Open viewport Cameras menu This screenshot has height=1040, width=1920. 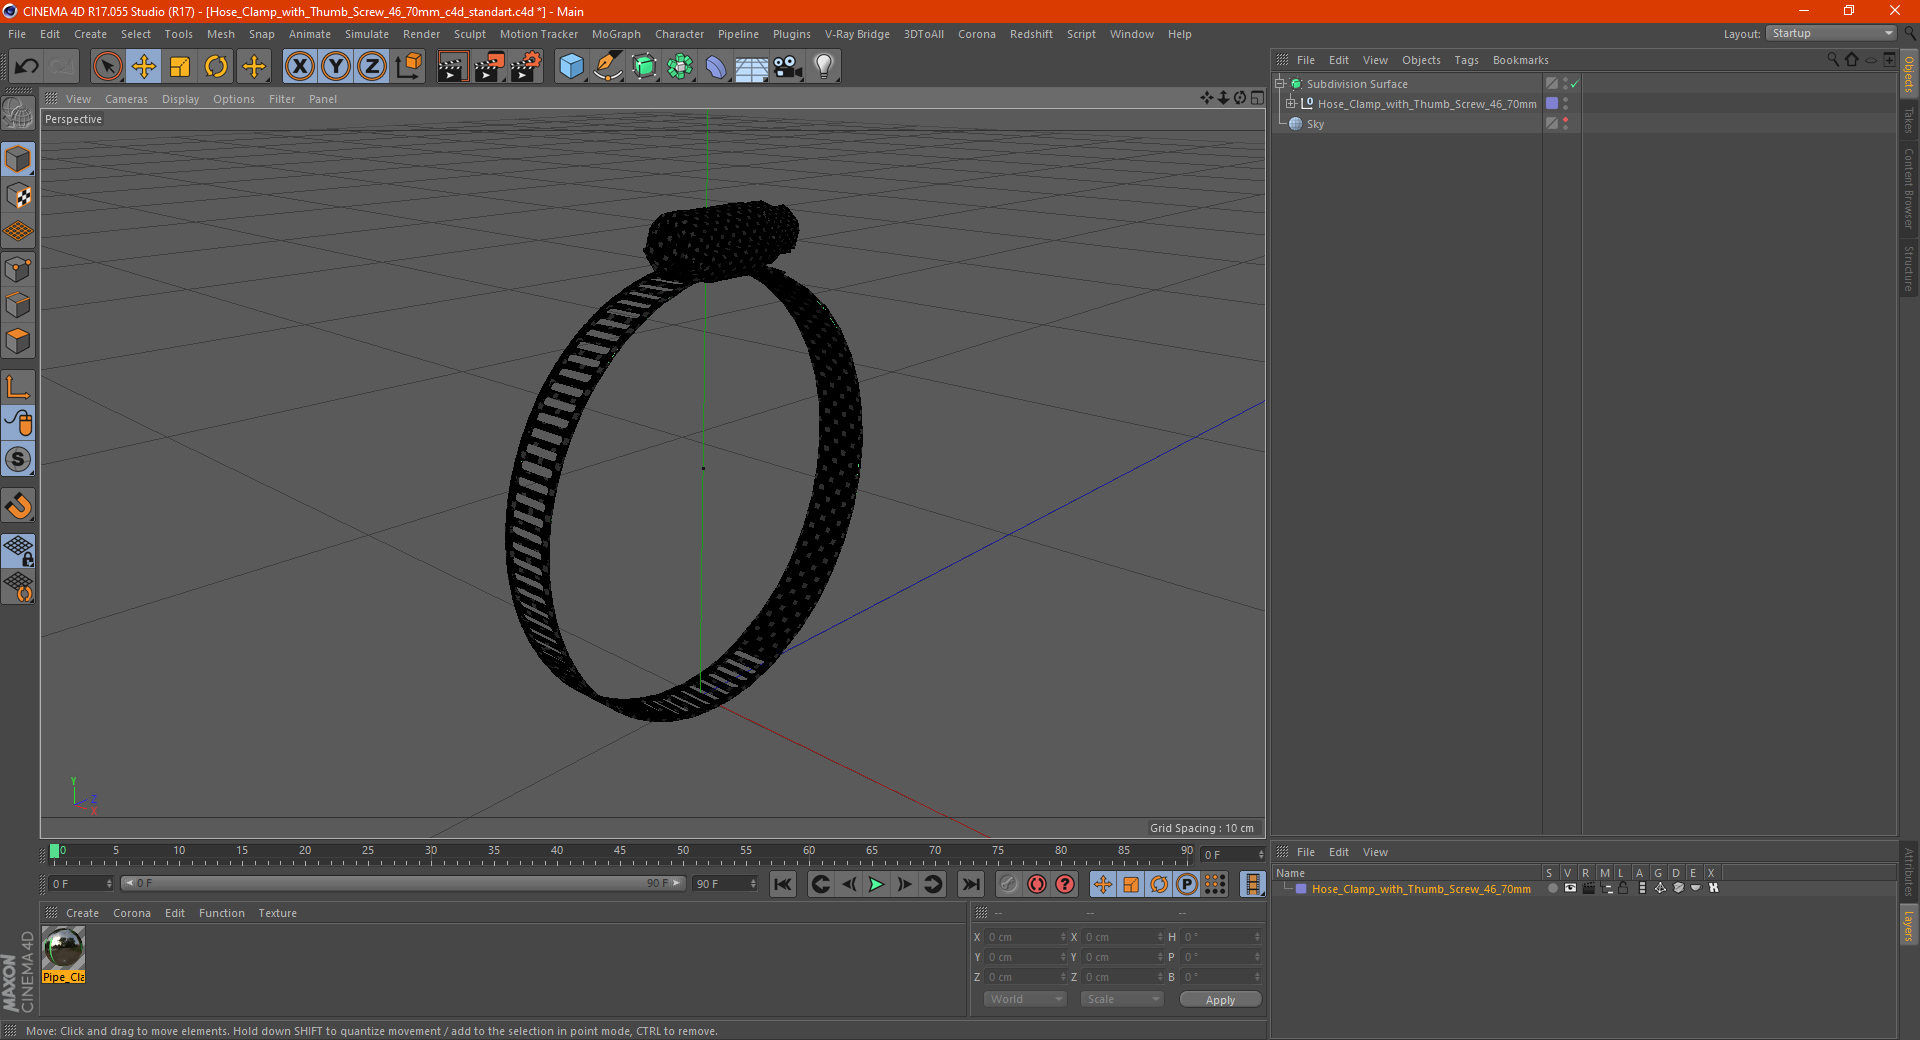coord(126,99)
